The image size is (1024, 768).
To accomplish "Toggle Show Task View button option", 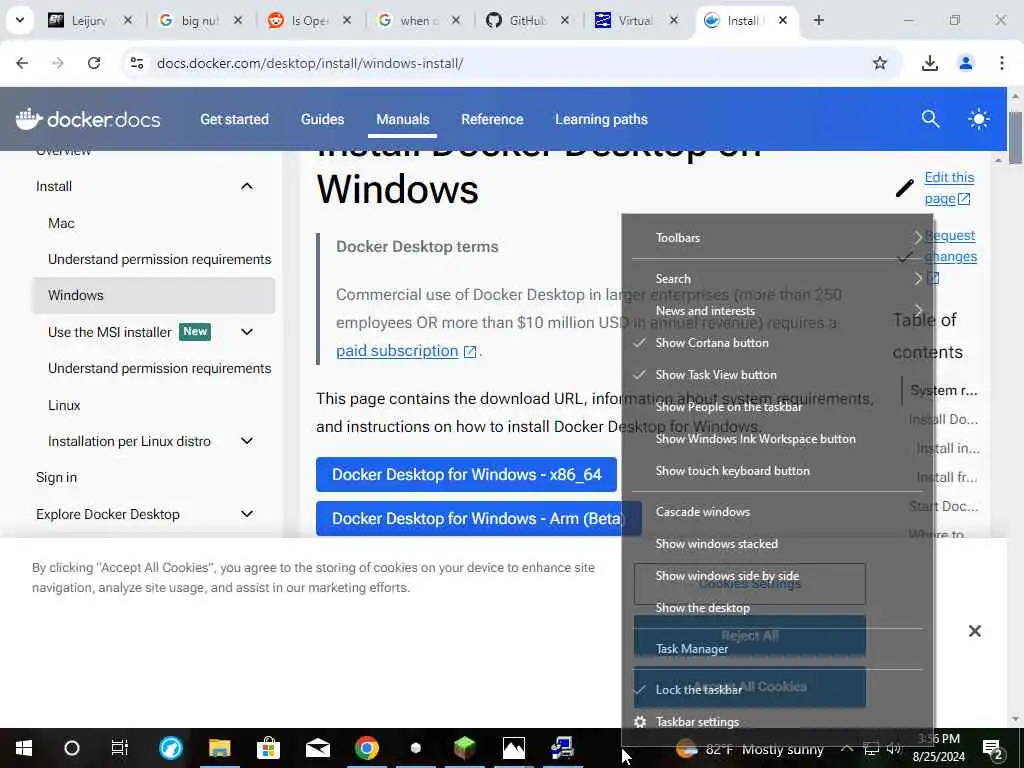I will click(777, 375).
